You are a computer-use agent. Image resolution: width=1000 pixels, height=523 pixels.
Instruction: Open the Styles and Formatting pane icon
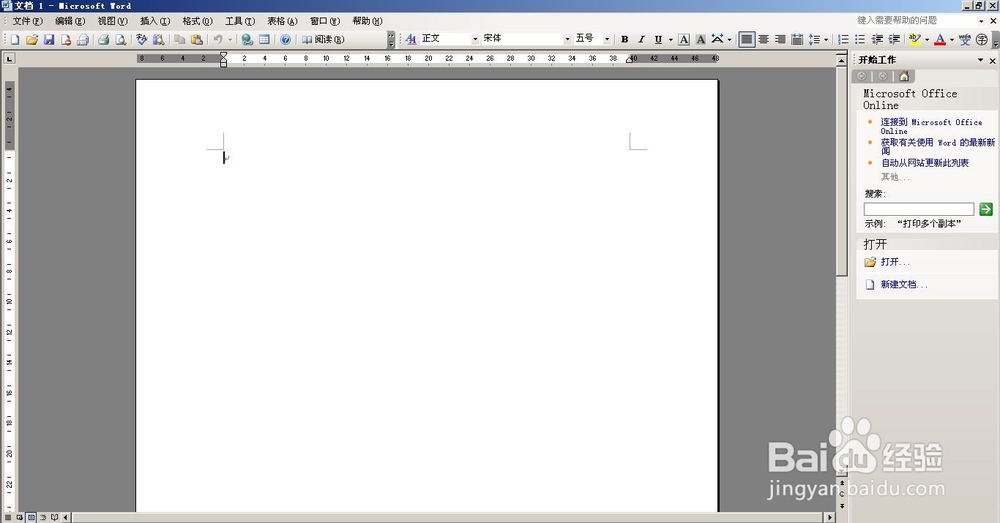click(411, 40)
